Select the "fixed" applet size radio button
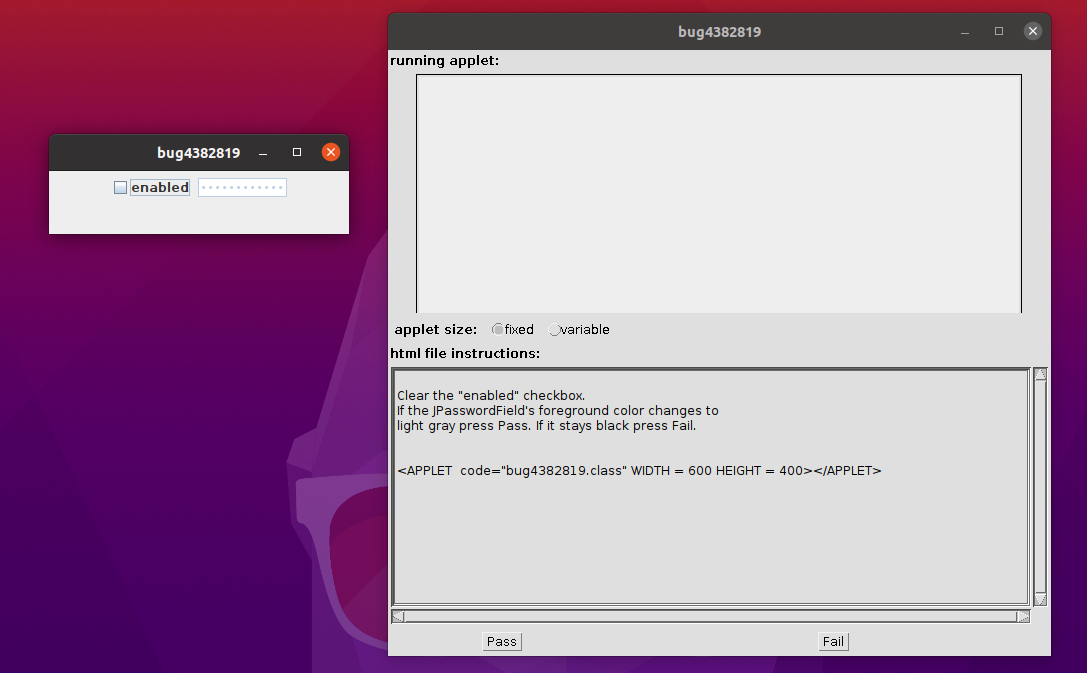1087x673 pixels. pos(498,330)
